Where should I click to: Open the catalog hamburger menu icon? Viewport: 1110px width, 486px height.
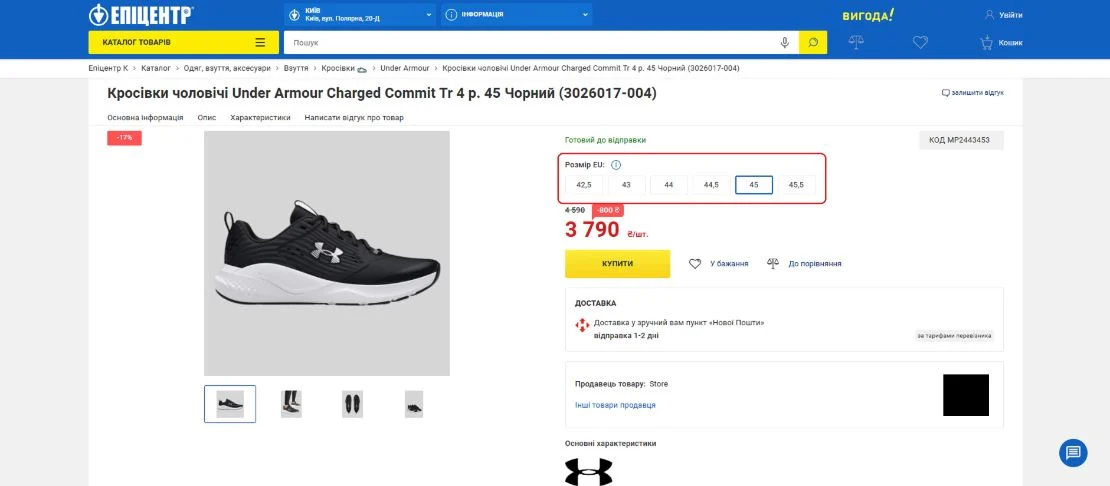click(x=261, y=42)
